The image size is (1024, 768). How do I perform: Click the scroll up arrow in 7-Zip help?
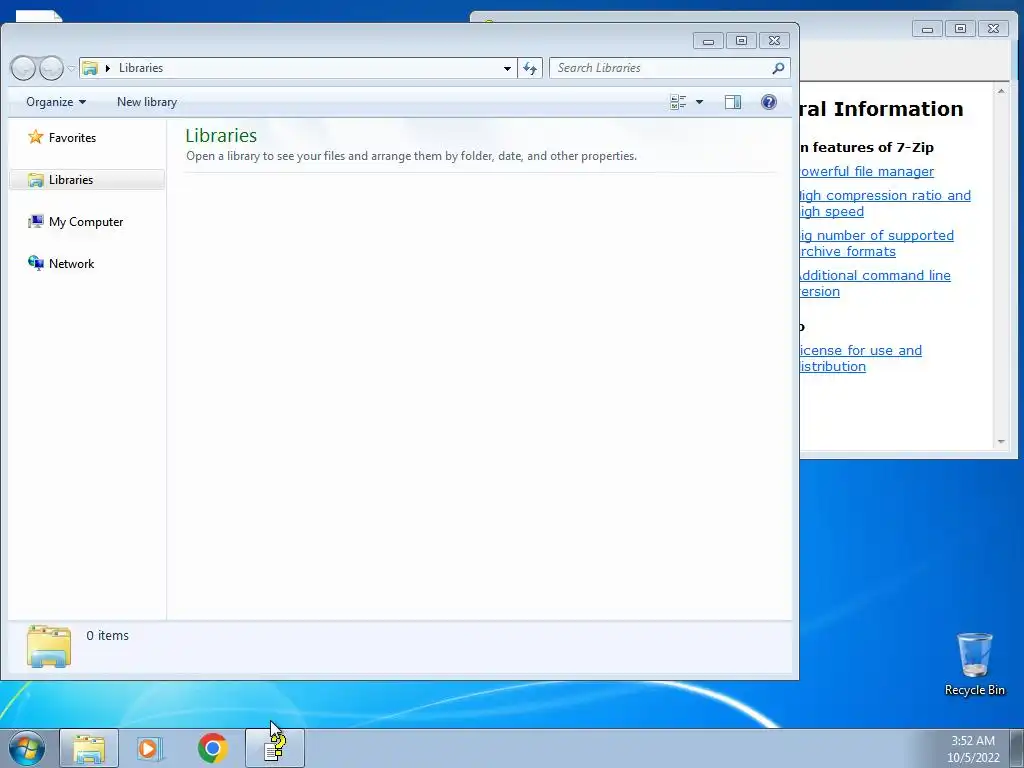[1001, 91]
